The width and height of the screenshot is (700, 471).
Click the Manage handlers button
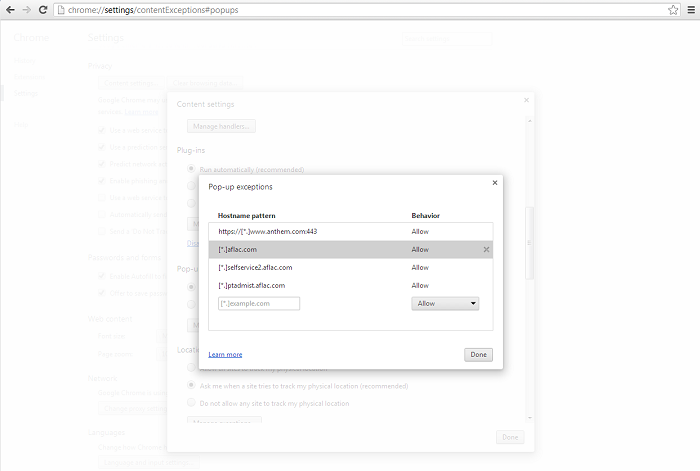pyautogui.click(x=222, y=126)
